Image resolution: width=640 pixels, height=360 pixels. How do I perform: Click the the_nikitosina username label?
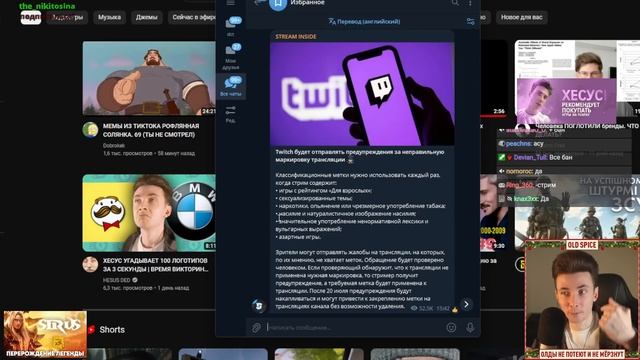coord(47,6)
